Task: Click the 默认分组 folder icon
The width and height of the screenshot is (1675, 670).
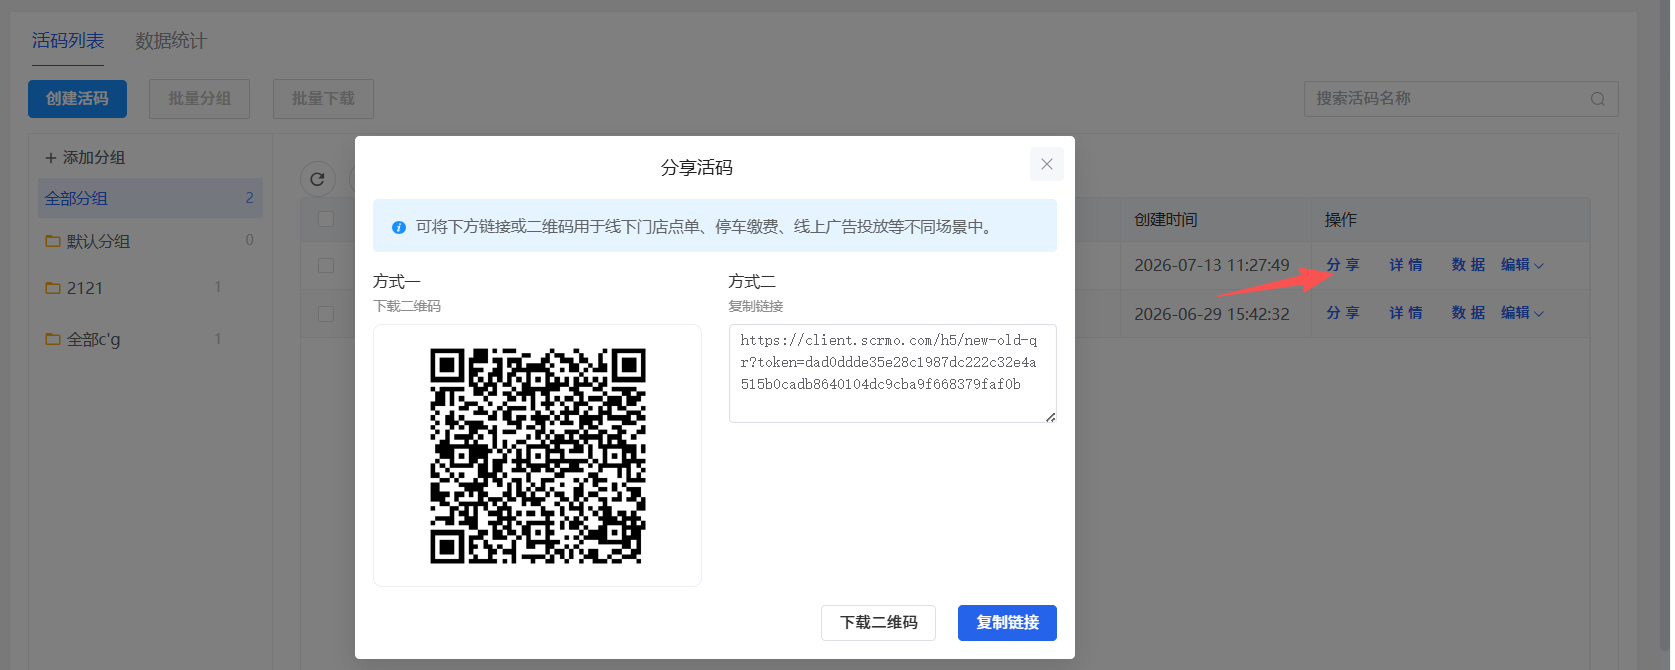Action: pyautogui.click(x=53, y=241)
